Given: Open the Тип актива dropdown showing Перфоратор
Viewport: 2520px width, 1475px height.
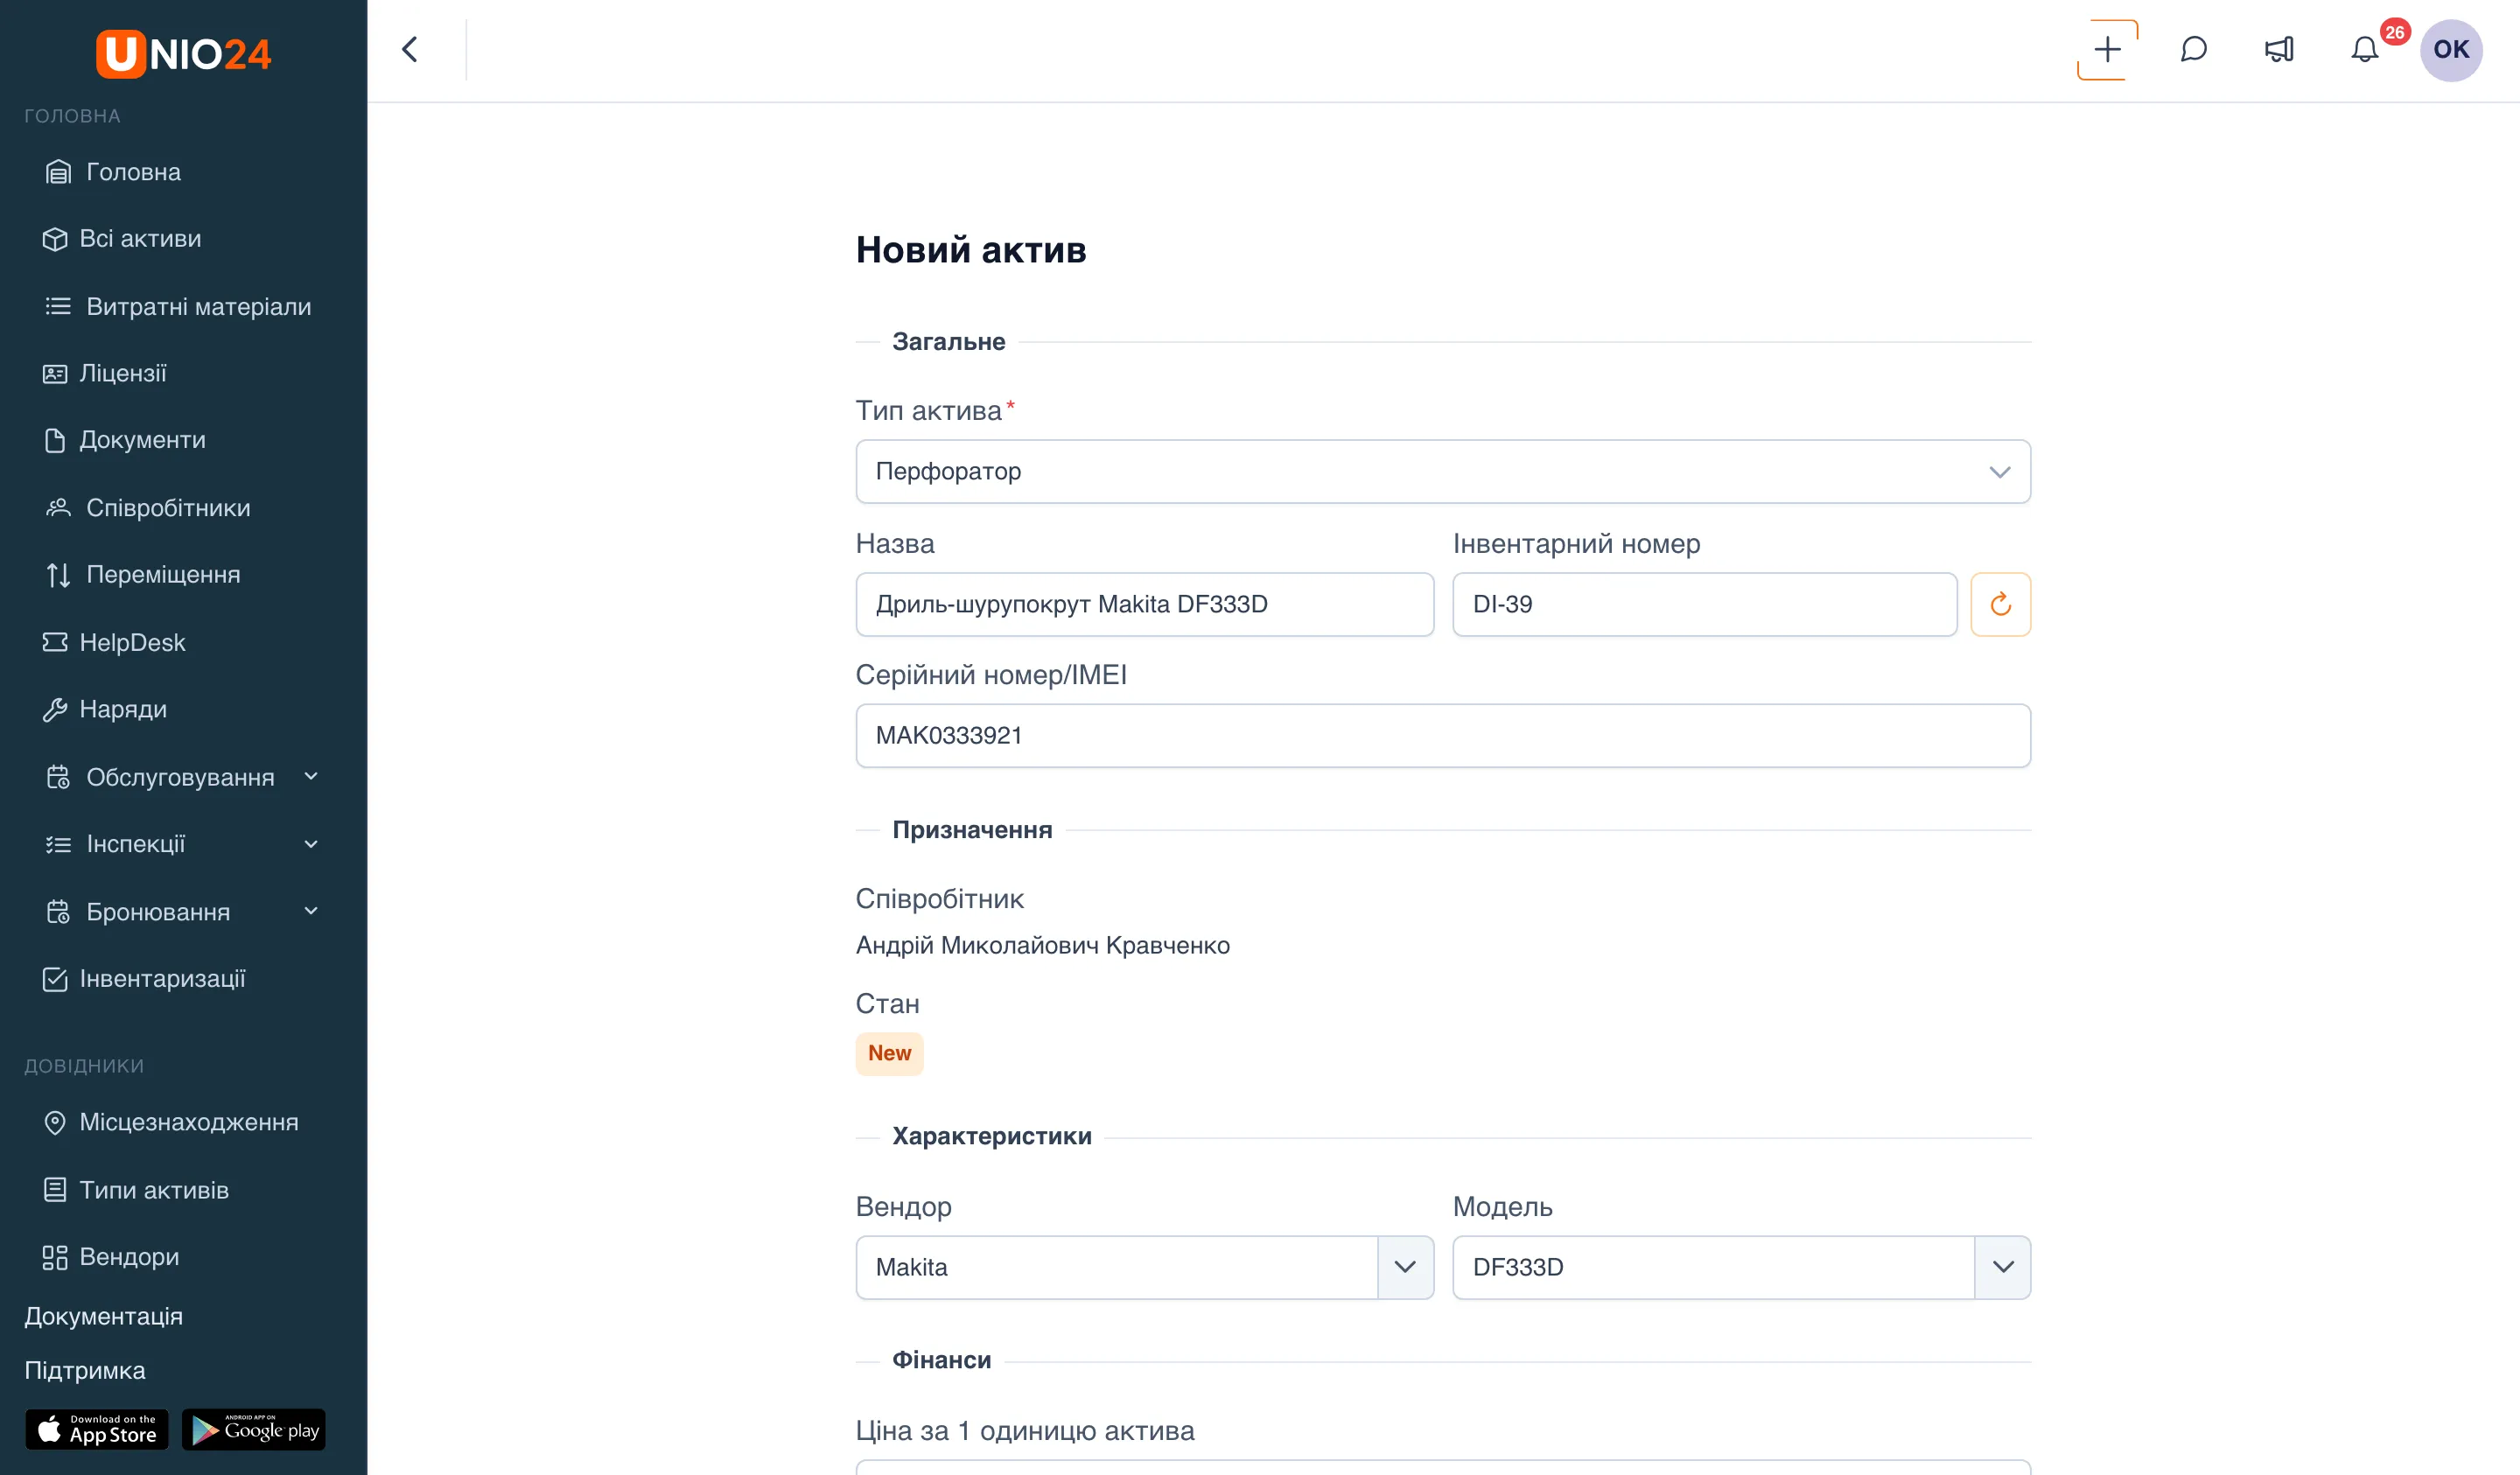Looking at the screenshot, I should pyautogui.click(x=1442, y=472).
